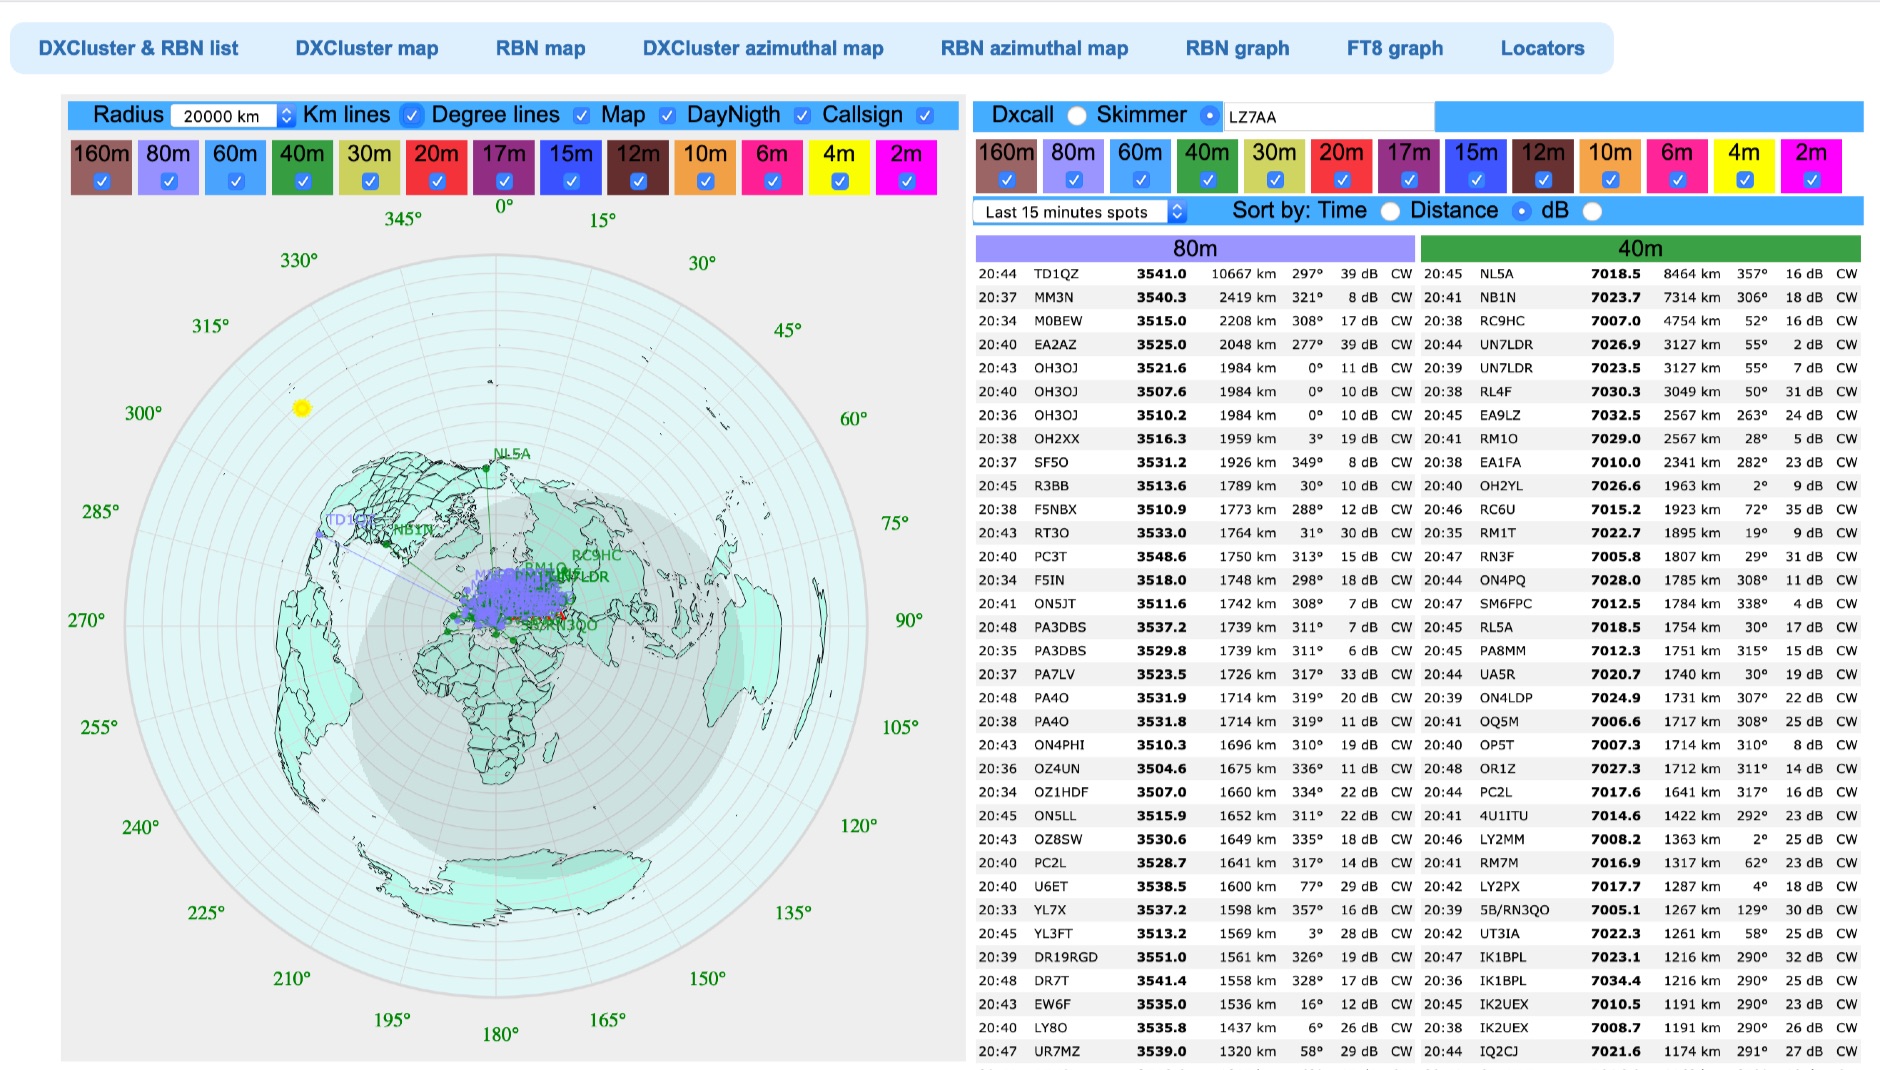Click frequency 7030.3 for RL4F
The width and height of the screenshot is (1880, 1070).
[x=1616, y=392]
